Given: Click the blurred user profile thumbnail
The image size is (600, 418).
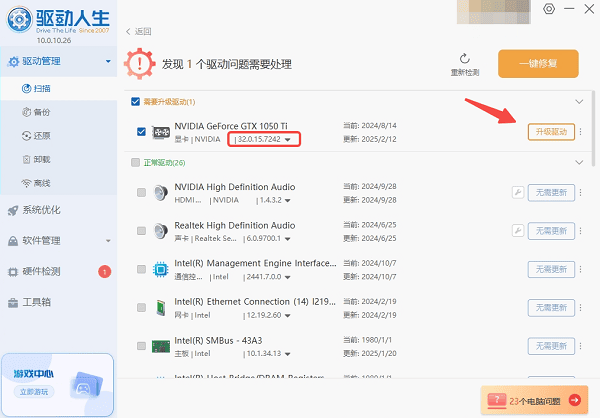Looking at the screenshot, I should click(x=494, y=11).
